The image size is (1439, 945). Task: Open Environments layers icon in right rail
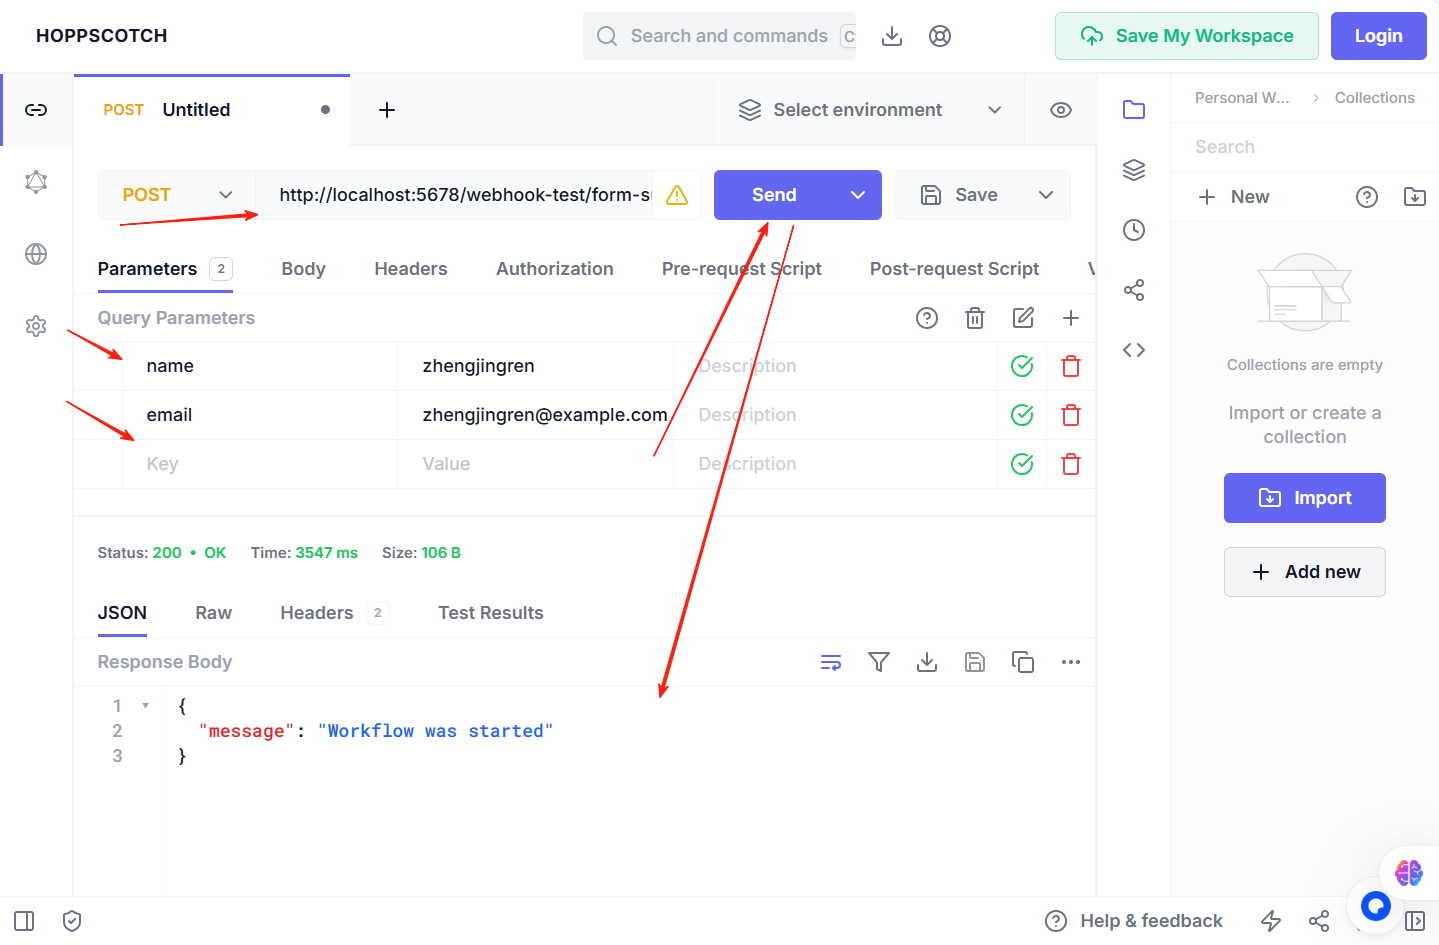pos(1134,170)
